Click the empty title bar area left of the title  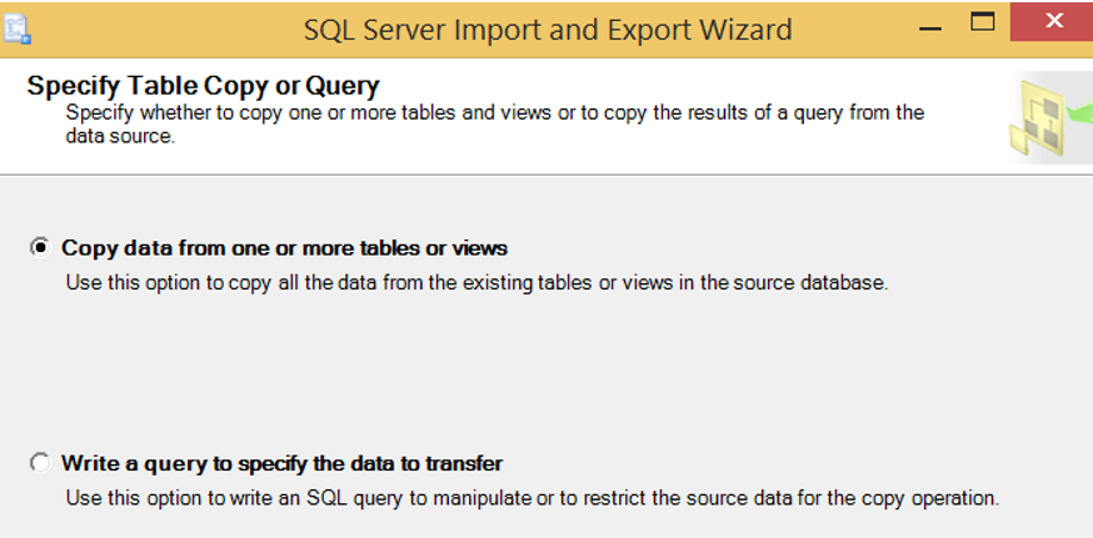[x=167, y=30]
